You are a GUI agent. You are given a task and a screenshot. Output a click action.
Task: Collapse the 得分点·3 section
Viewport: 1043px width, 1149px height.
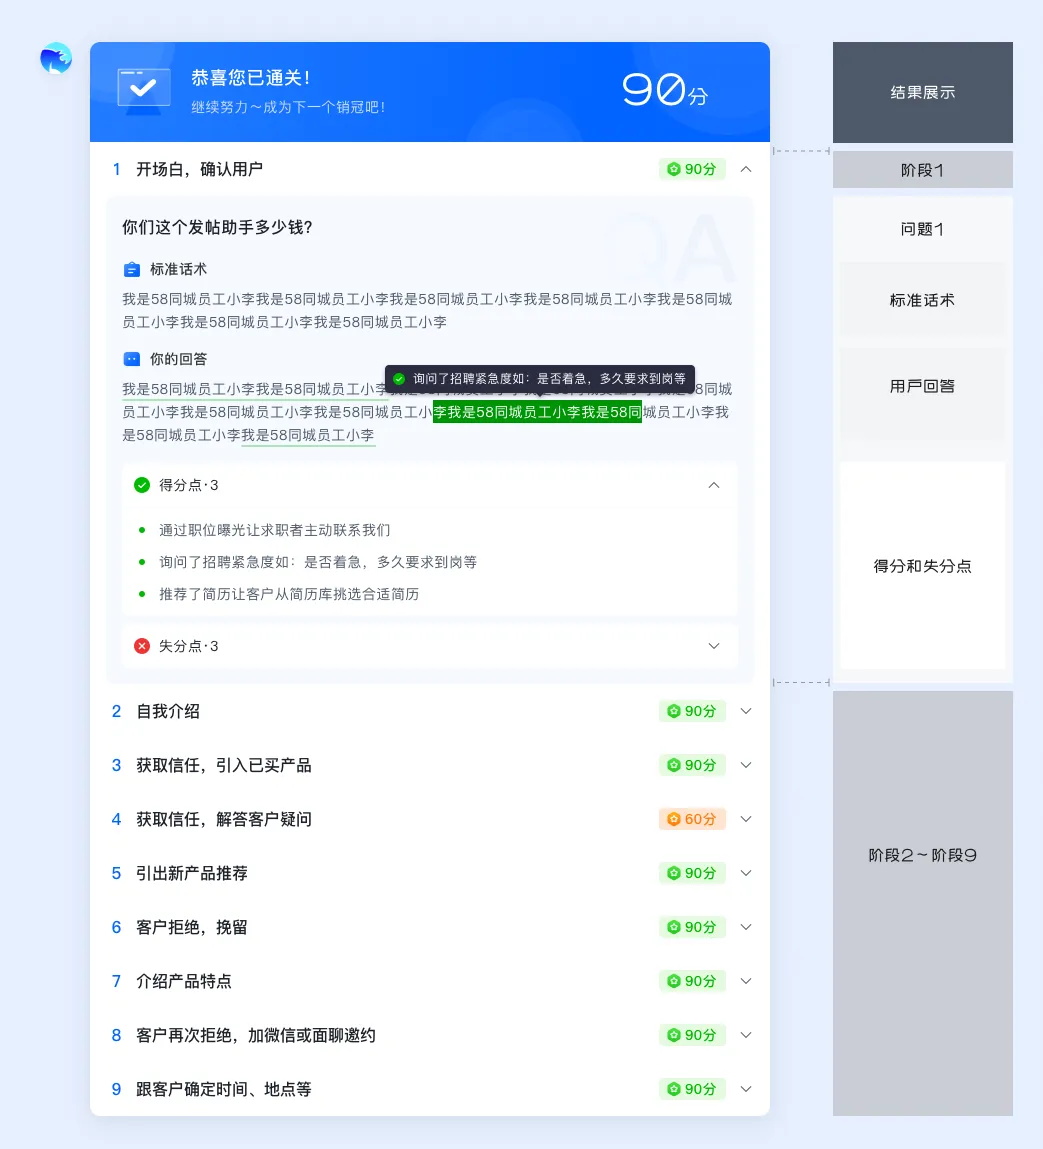(x=714, y=485)
